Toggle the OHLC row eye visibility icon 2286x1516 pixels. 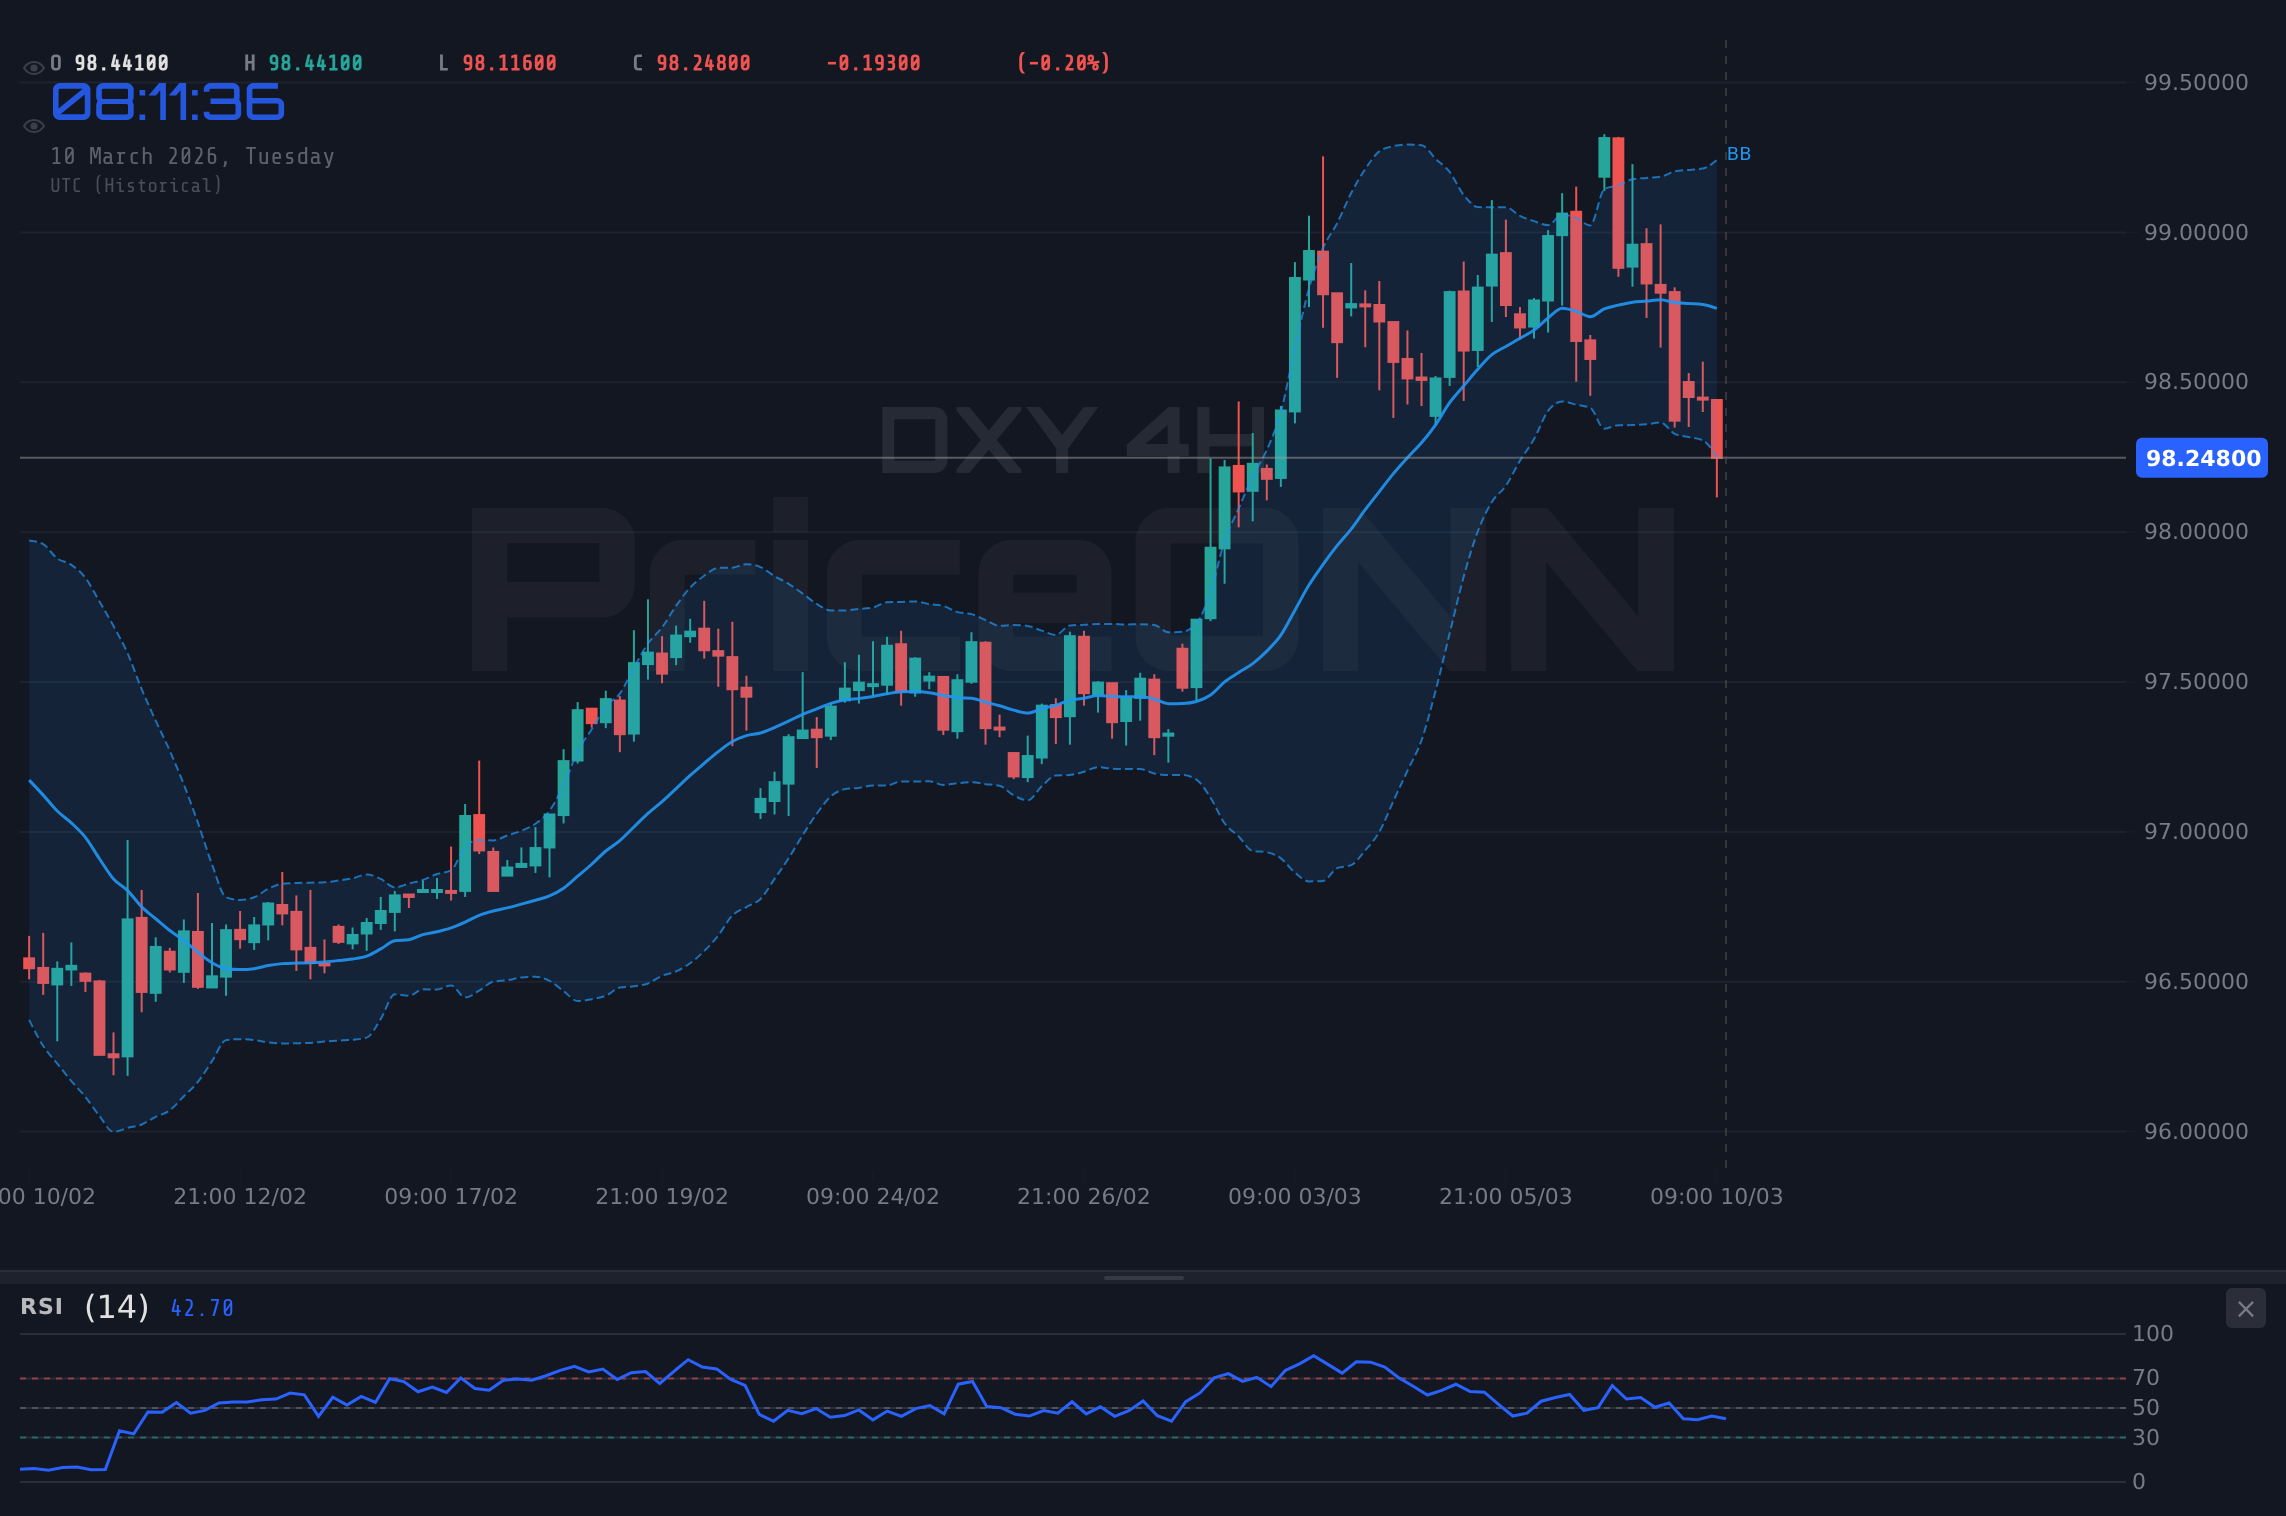coord(33,68)
